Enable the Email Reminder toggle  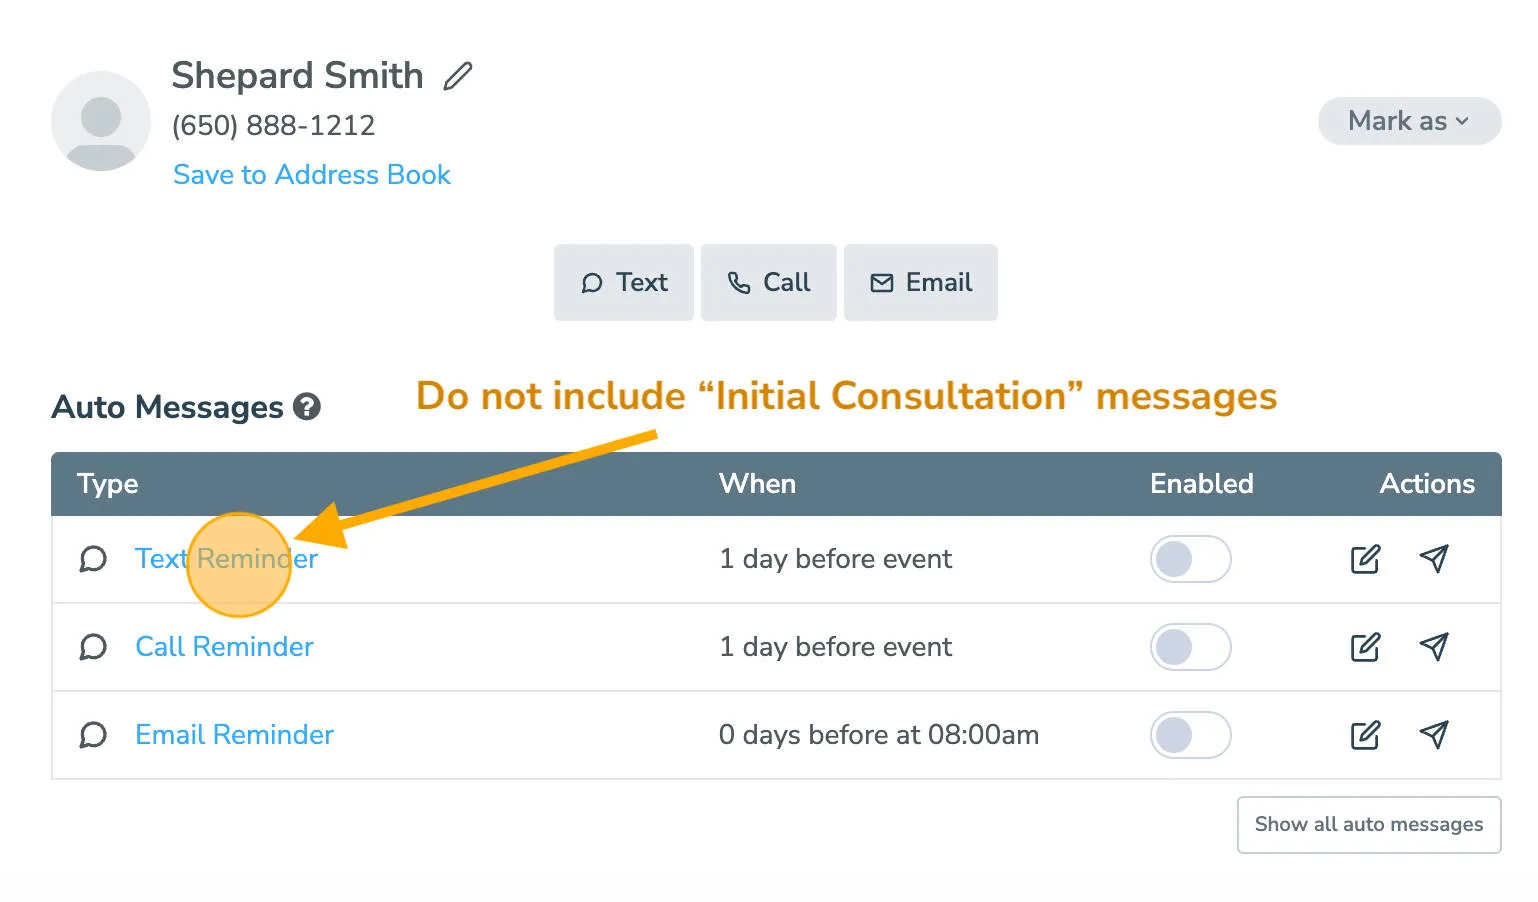click(1190, 735)
